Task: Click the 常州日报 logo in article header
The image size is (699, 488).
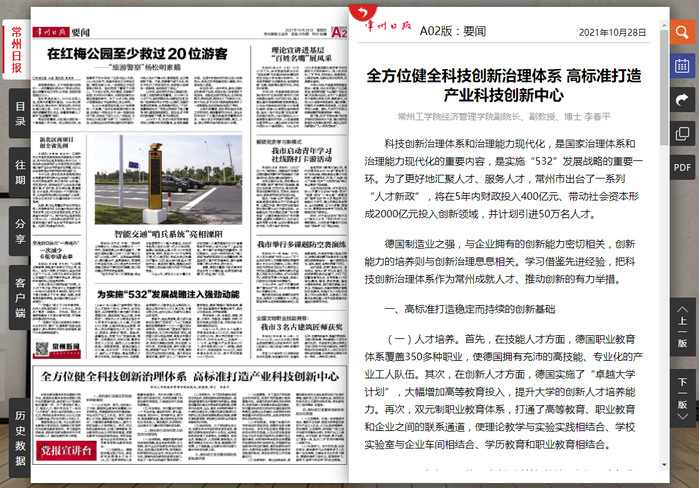Action: click(x=386, y=29)
